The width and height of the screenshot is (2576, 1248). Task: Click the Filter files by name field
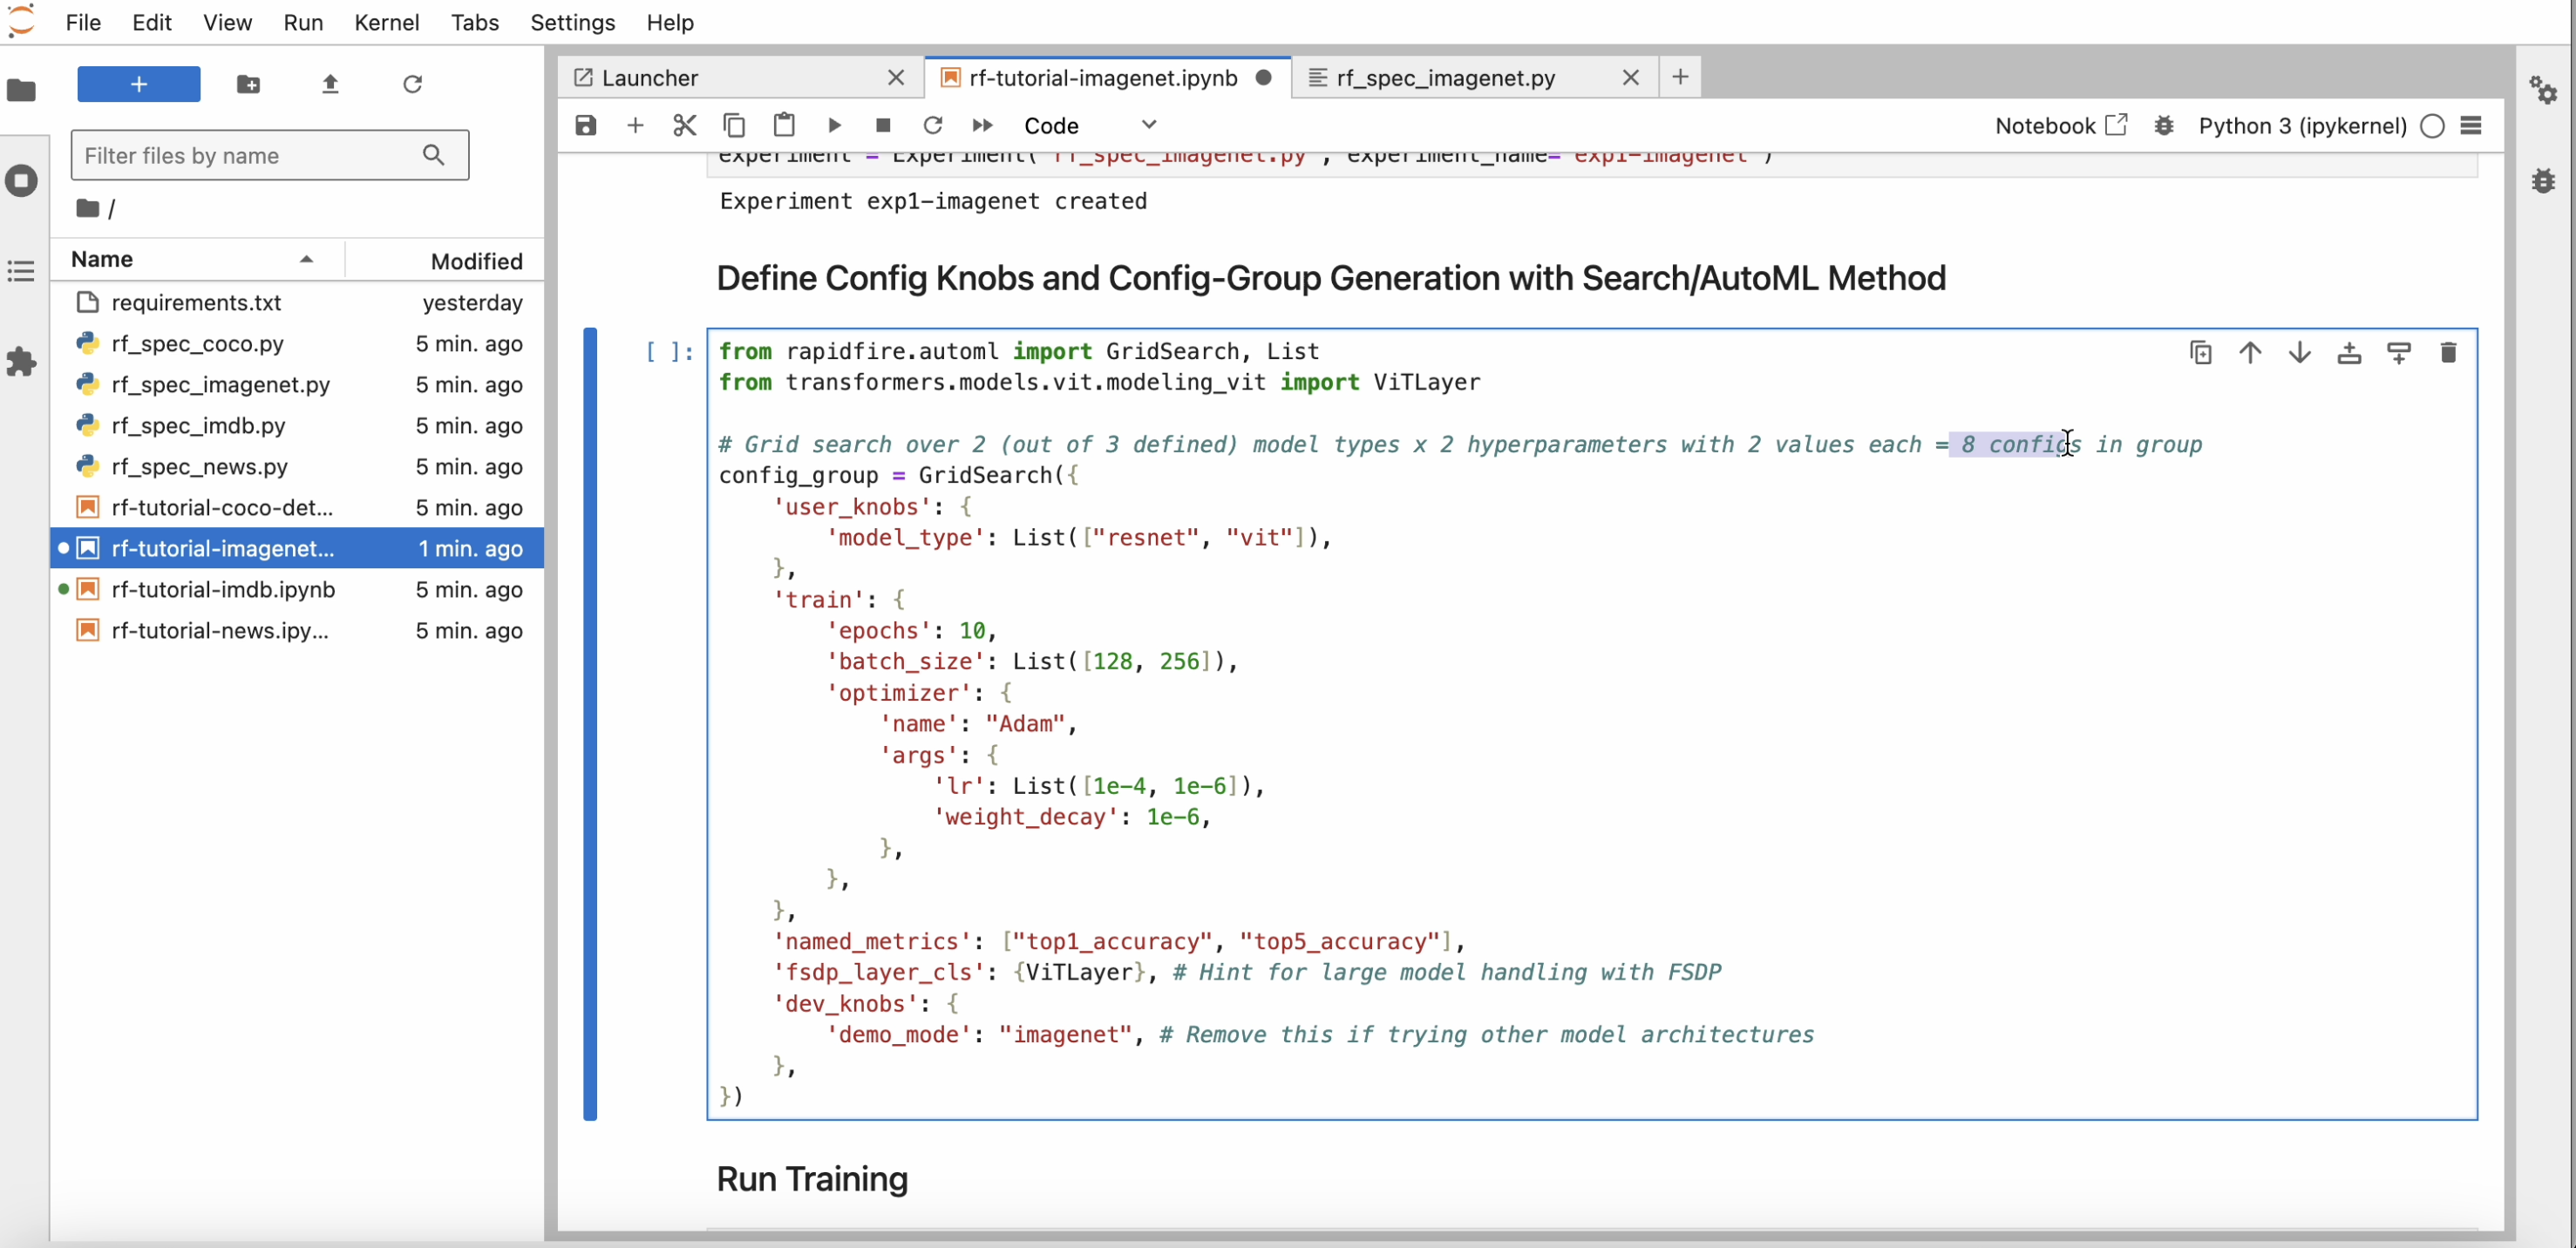[270, 155]
